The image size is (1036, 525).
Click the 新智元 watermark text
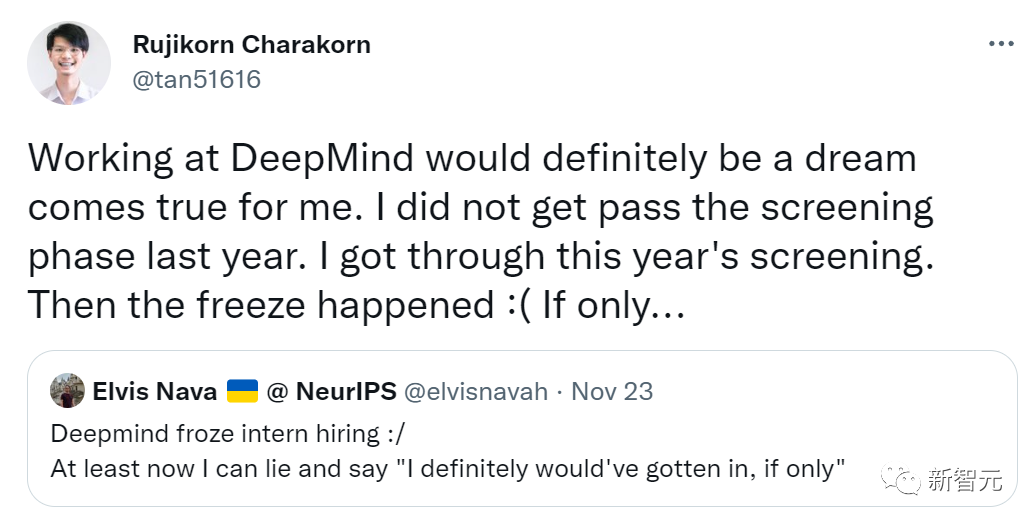coord(968,482)
